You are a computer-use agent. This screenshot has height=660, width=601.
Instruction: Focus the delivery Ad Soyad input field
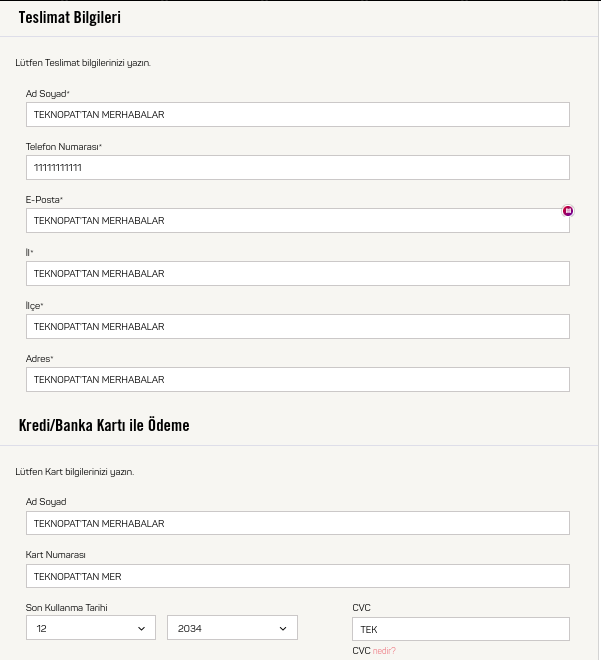point(298,114)
